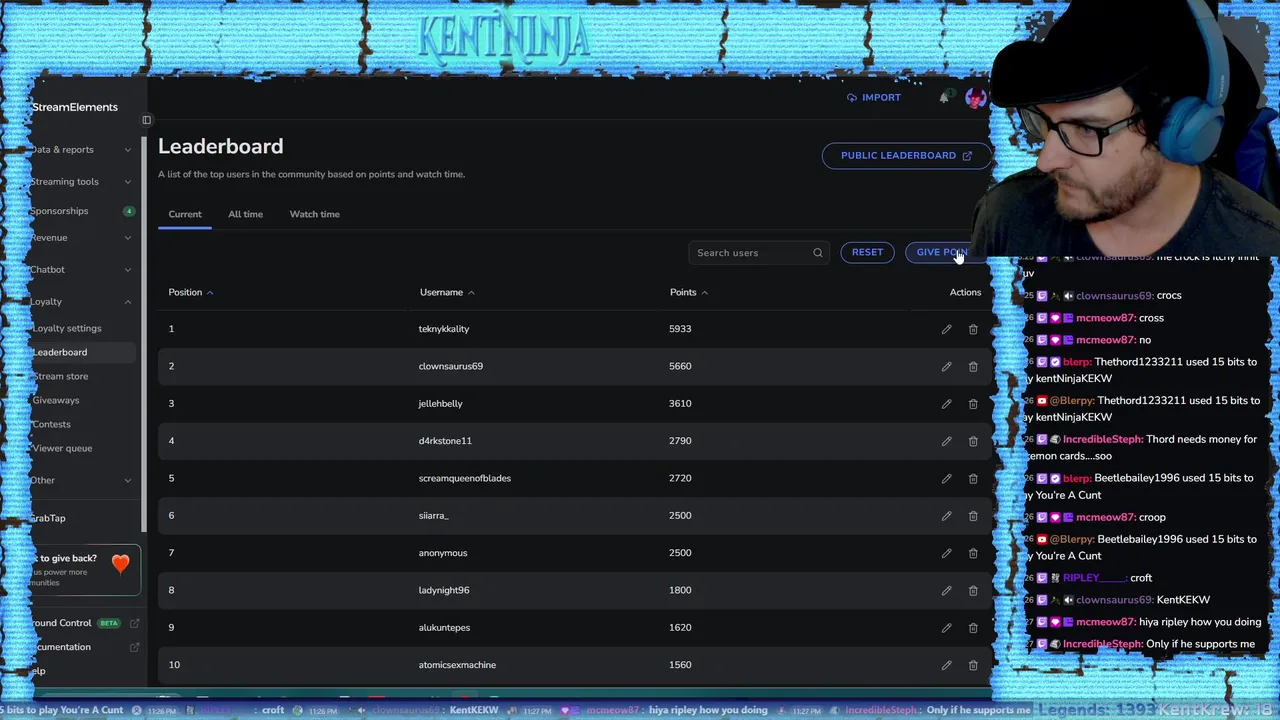This screenshot has height=720, width=1280.
Task: Expand the Other menu
Action: point(81,480)
